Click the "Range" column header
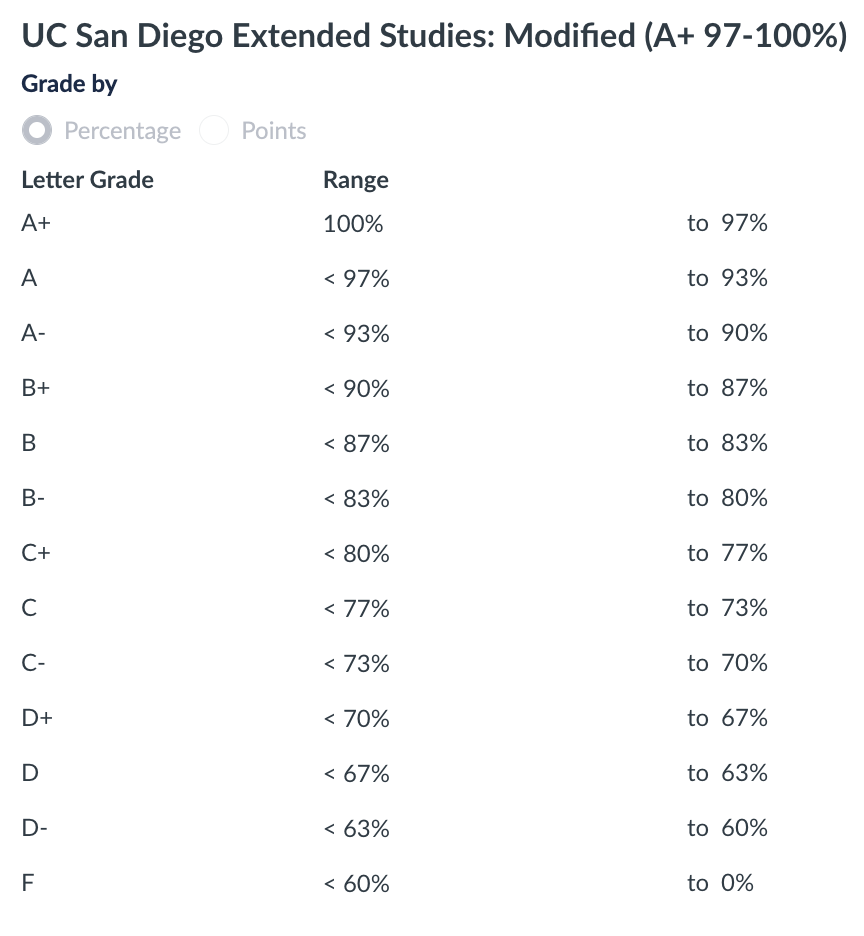This screenshot has width=864, height=936. tap(356, 180)
